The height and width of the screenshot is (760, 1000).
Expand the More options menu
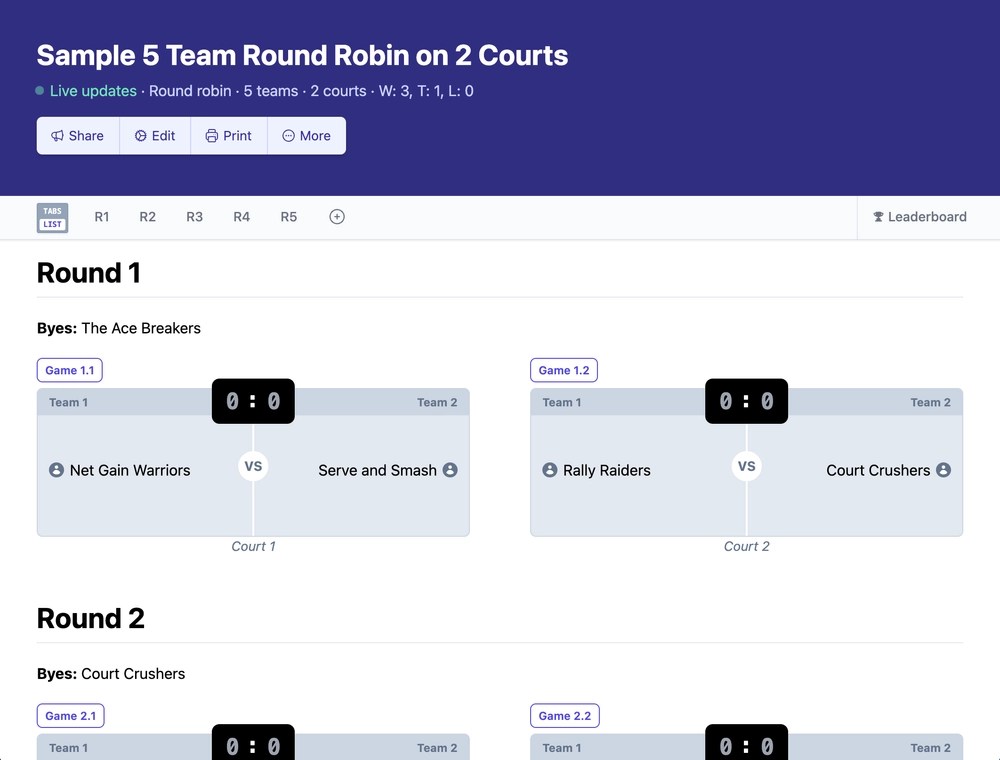[x=307, y=136]
